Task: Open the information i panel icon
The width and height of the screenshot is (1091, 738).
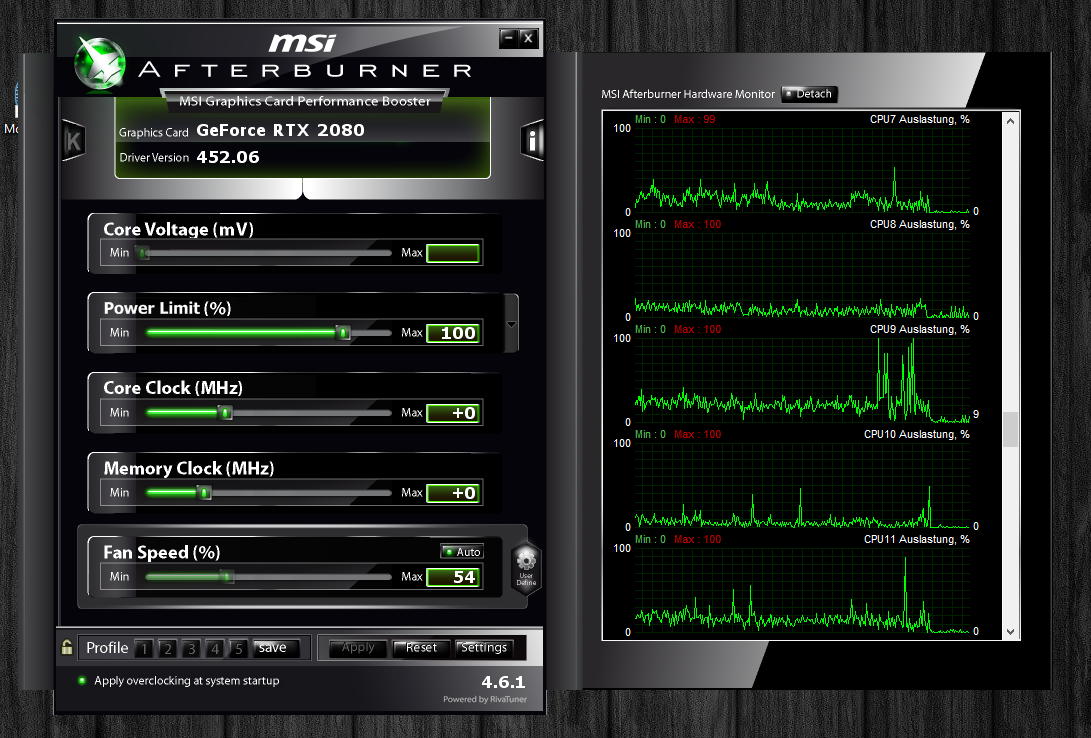Action: pyautogui.click(x=532, y=141)
